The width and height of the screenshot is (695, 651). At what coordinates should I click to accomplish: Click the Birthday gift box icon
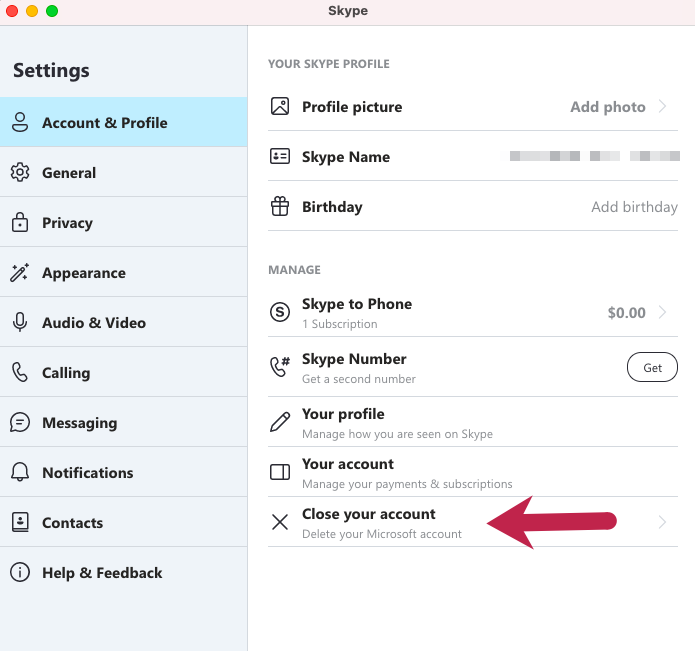[x=280, y=206]
